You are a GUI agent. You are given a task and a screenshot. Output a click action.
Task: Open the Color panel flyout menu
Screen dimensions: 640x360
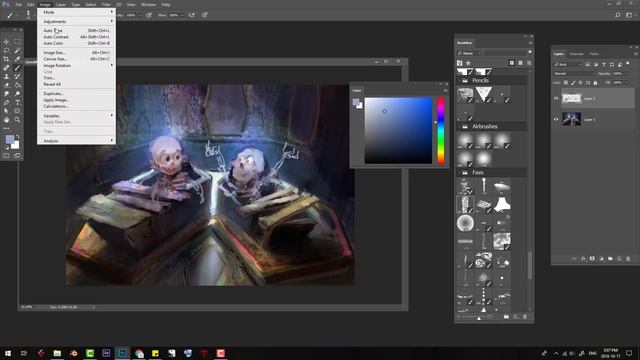445,91
